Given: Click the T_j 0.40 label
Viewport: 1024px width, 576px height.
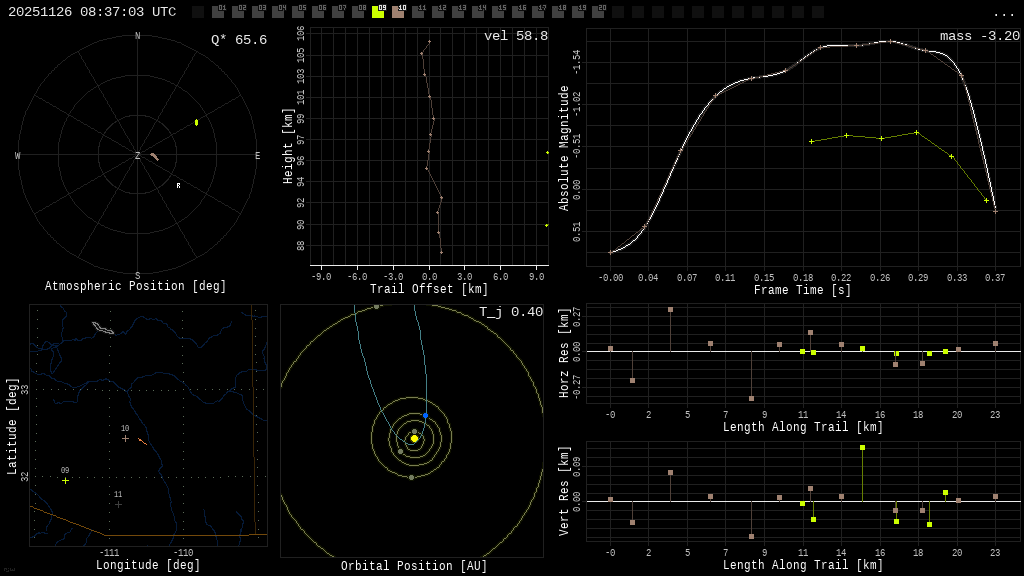Looking at the screenshot, I should point(510,312).
